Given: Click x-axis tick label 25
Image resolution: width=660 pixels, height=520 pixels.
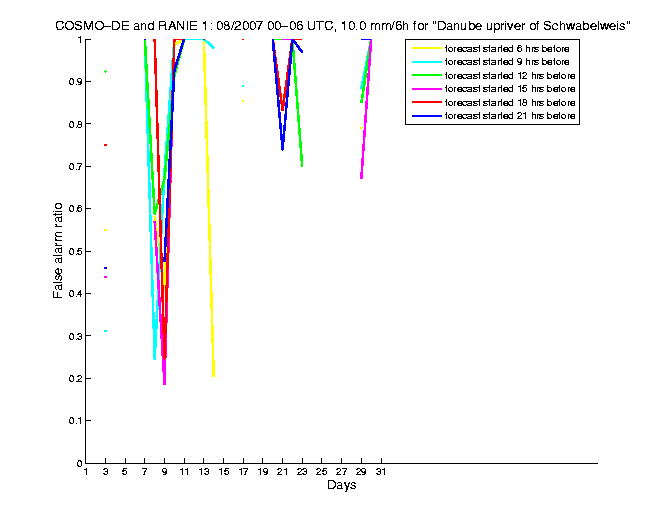Looking at the screenshot, I should coord(322,472).
